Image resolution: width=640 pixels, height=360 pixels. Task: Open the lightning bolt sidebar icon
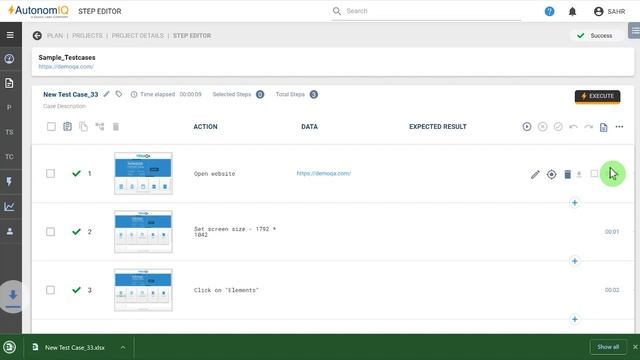pyautogui.click(x=9, y=182)
